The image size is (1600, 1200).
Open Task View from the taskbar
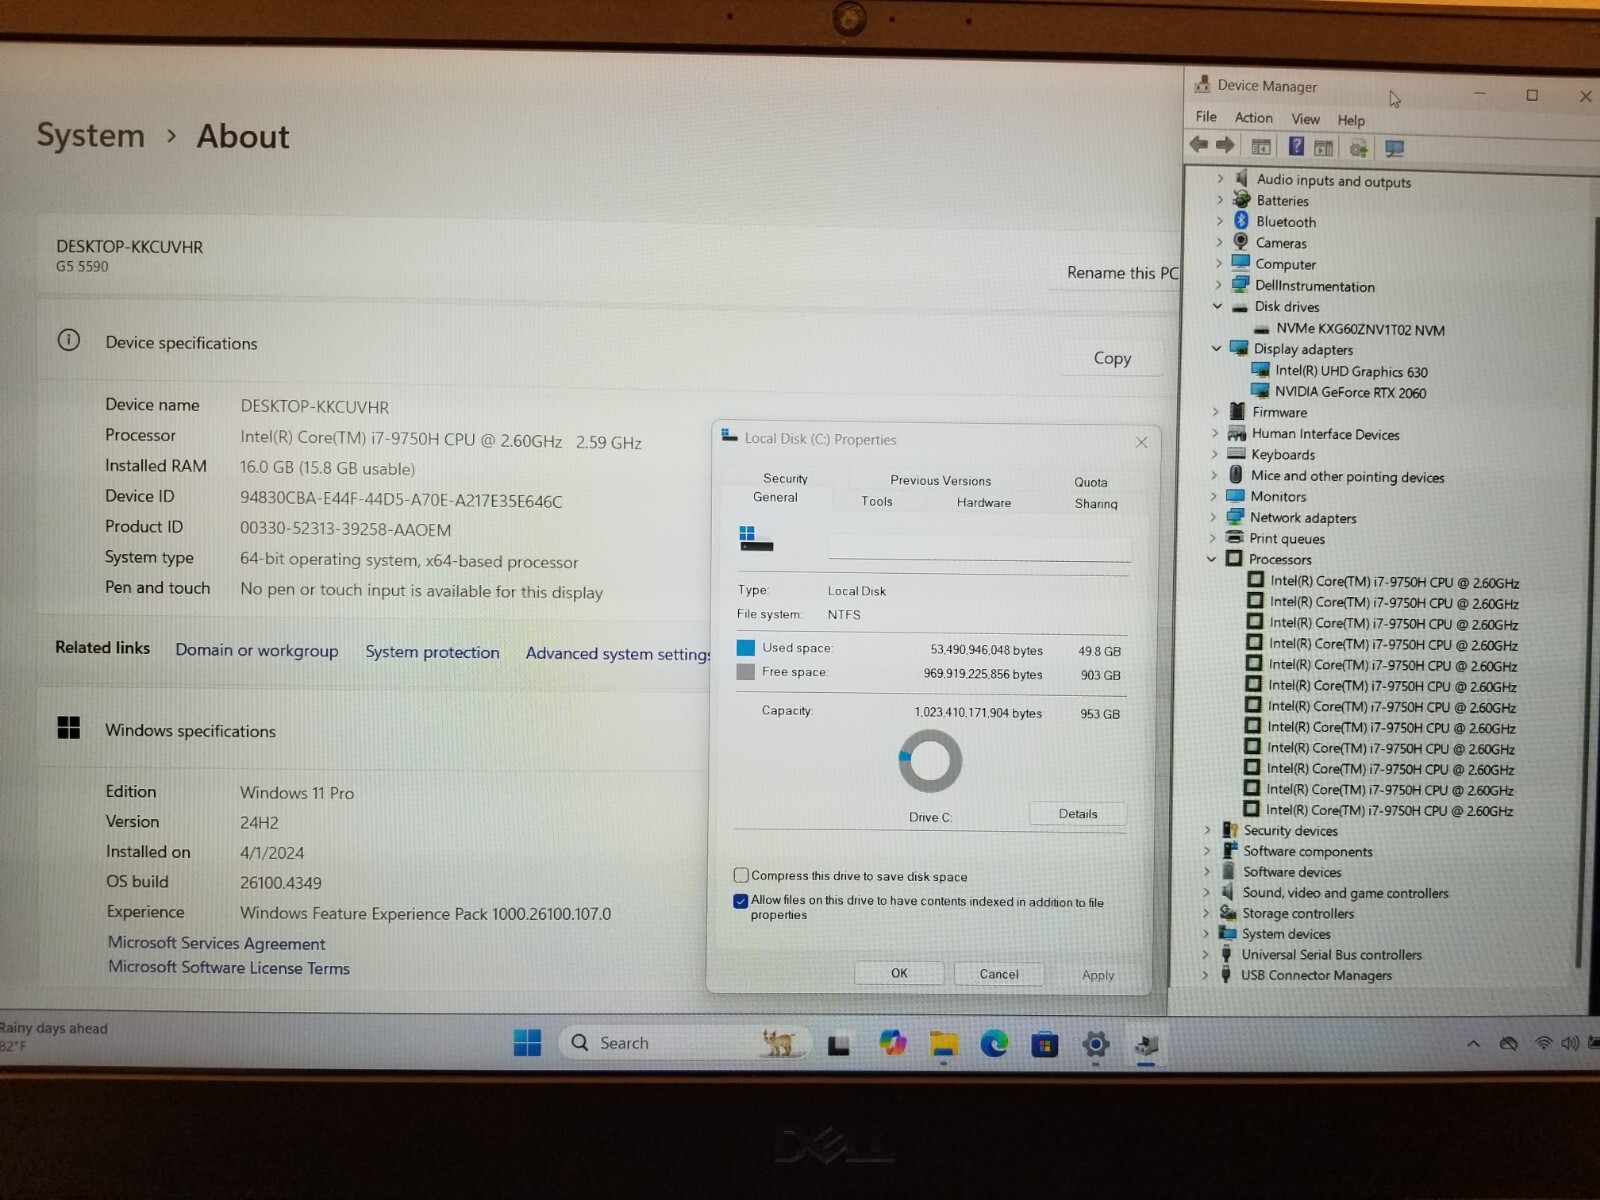839,1045
